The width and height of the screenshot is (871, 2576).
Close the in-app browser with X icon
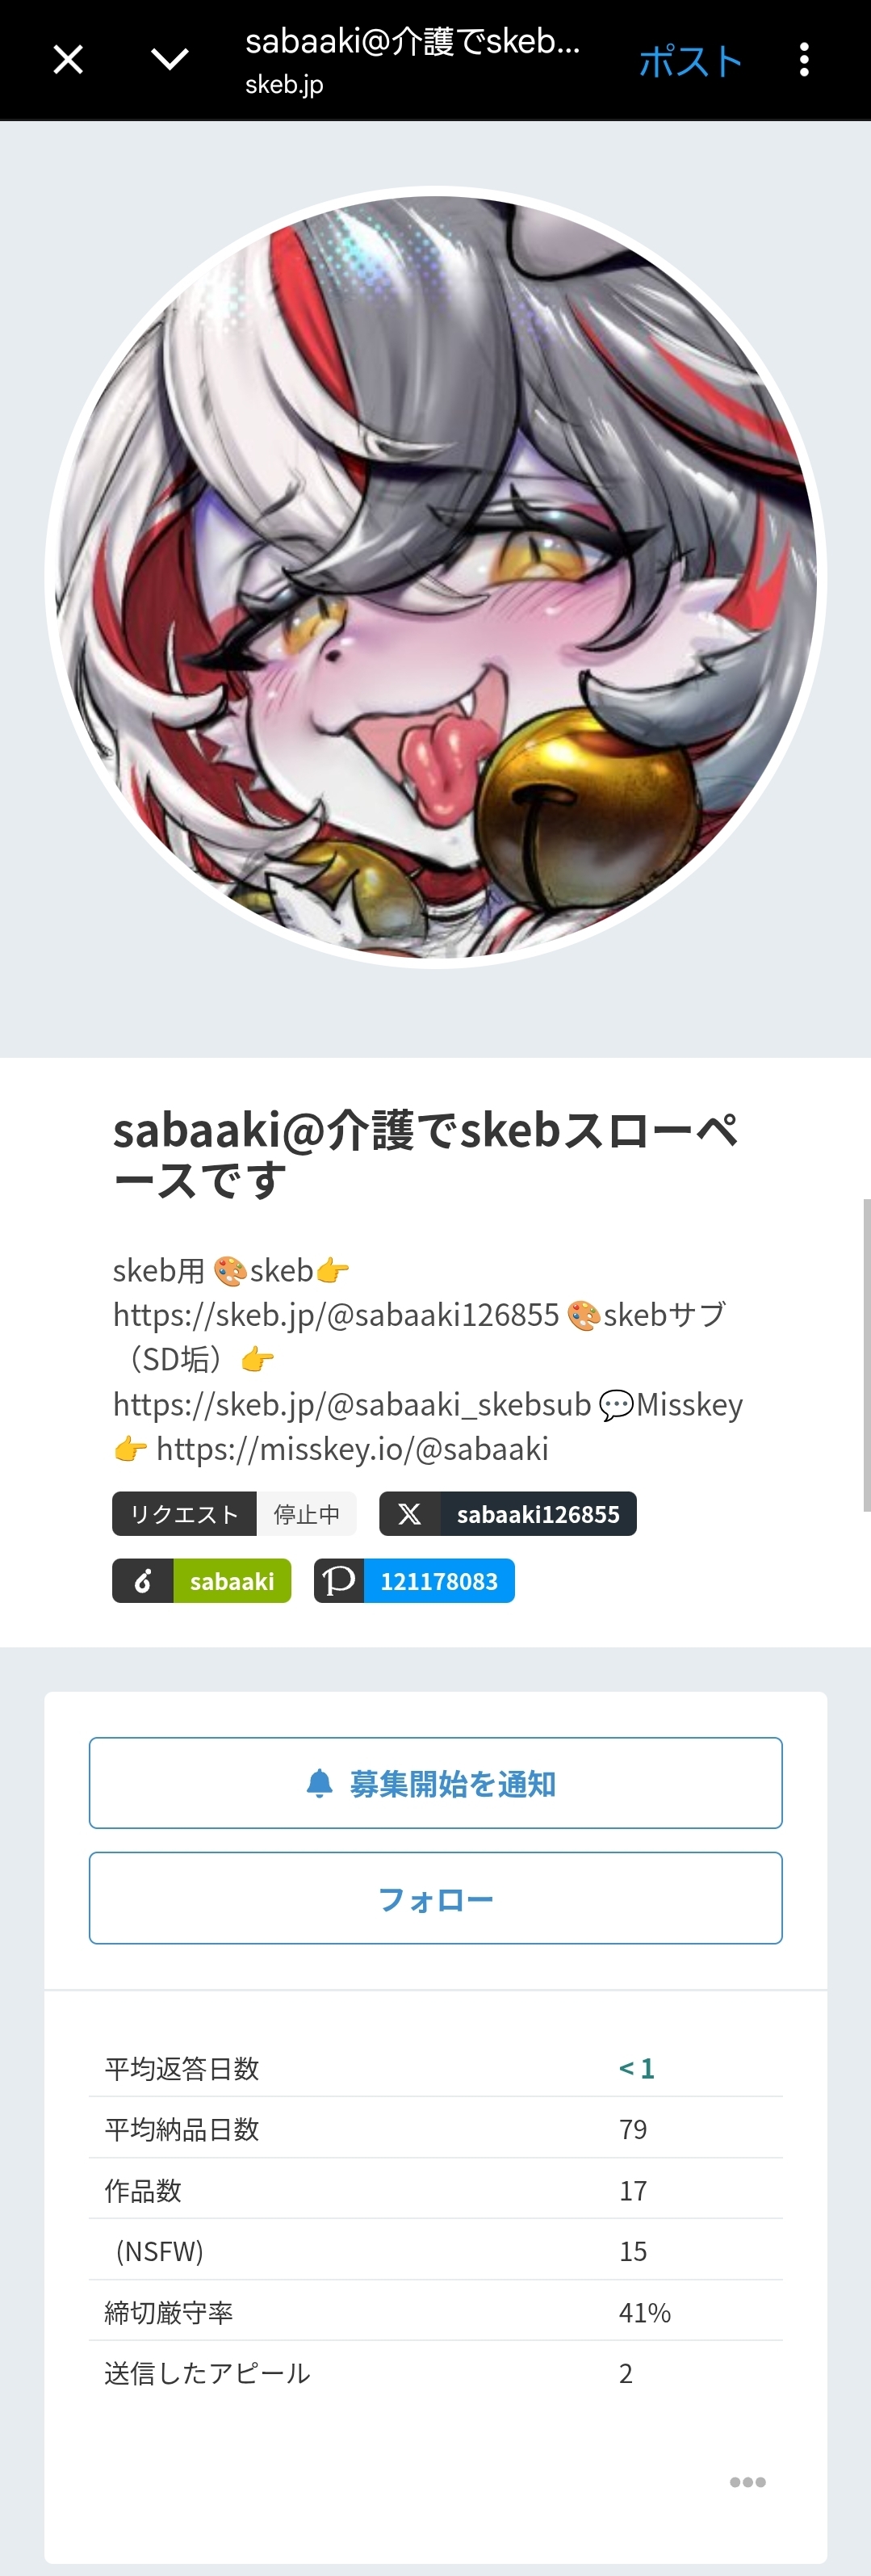[68, 60]
